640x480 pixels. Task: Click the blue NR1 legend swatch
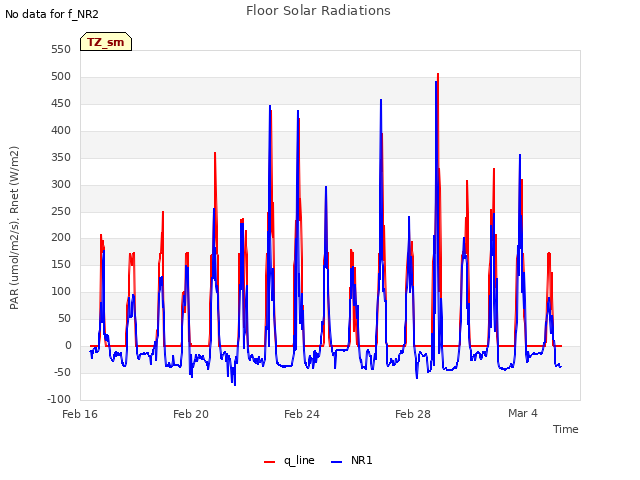[x=336, y=462]
